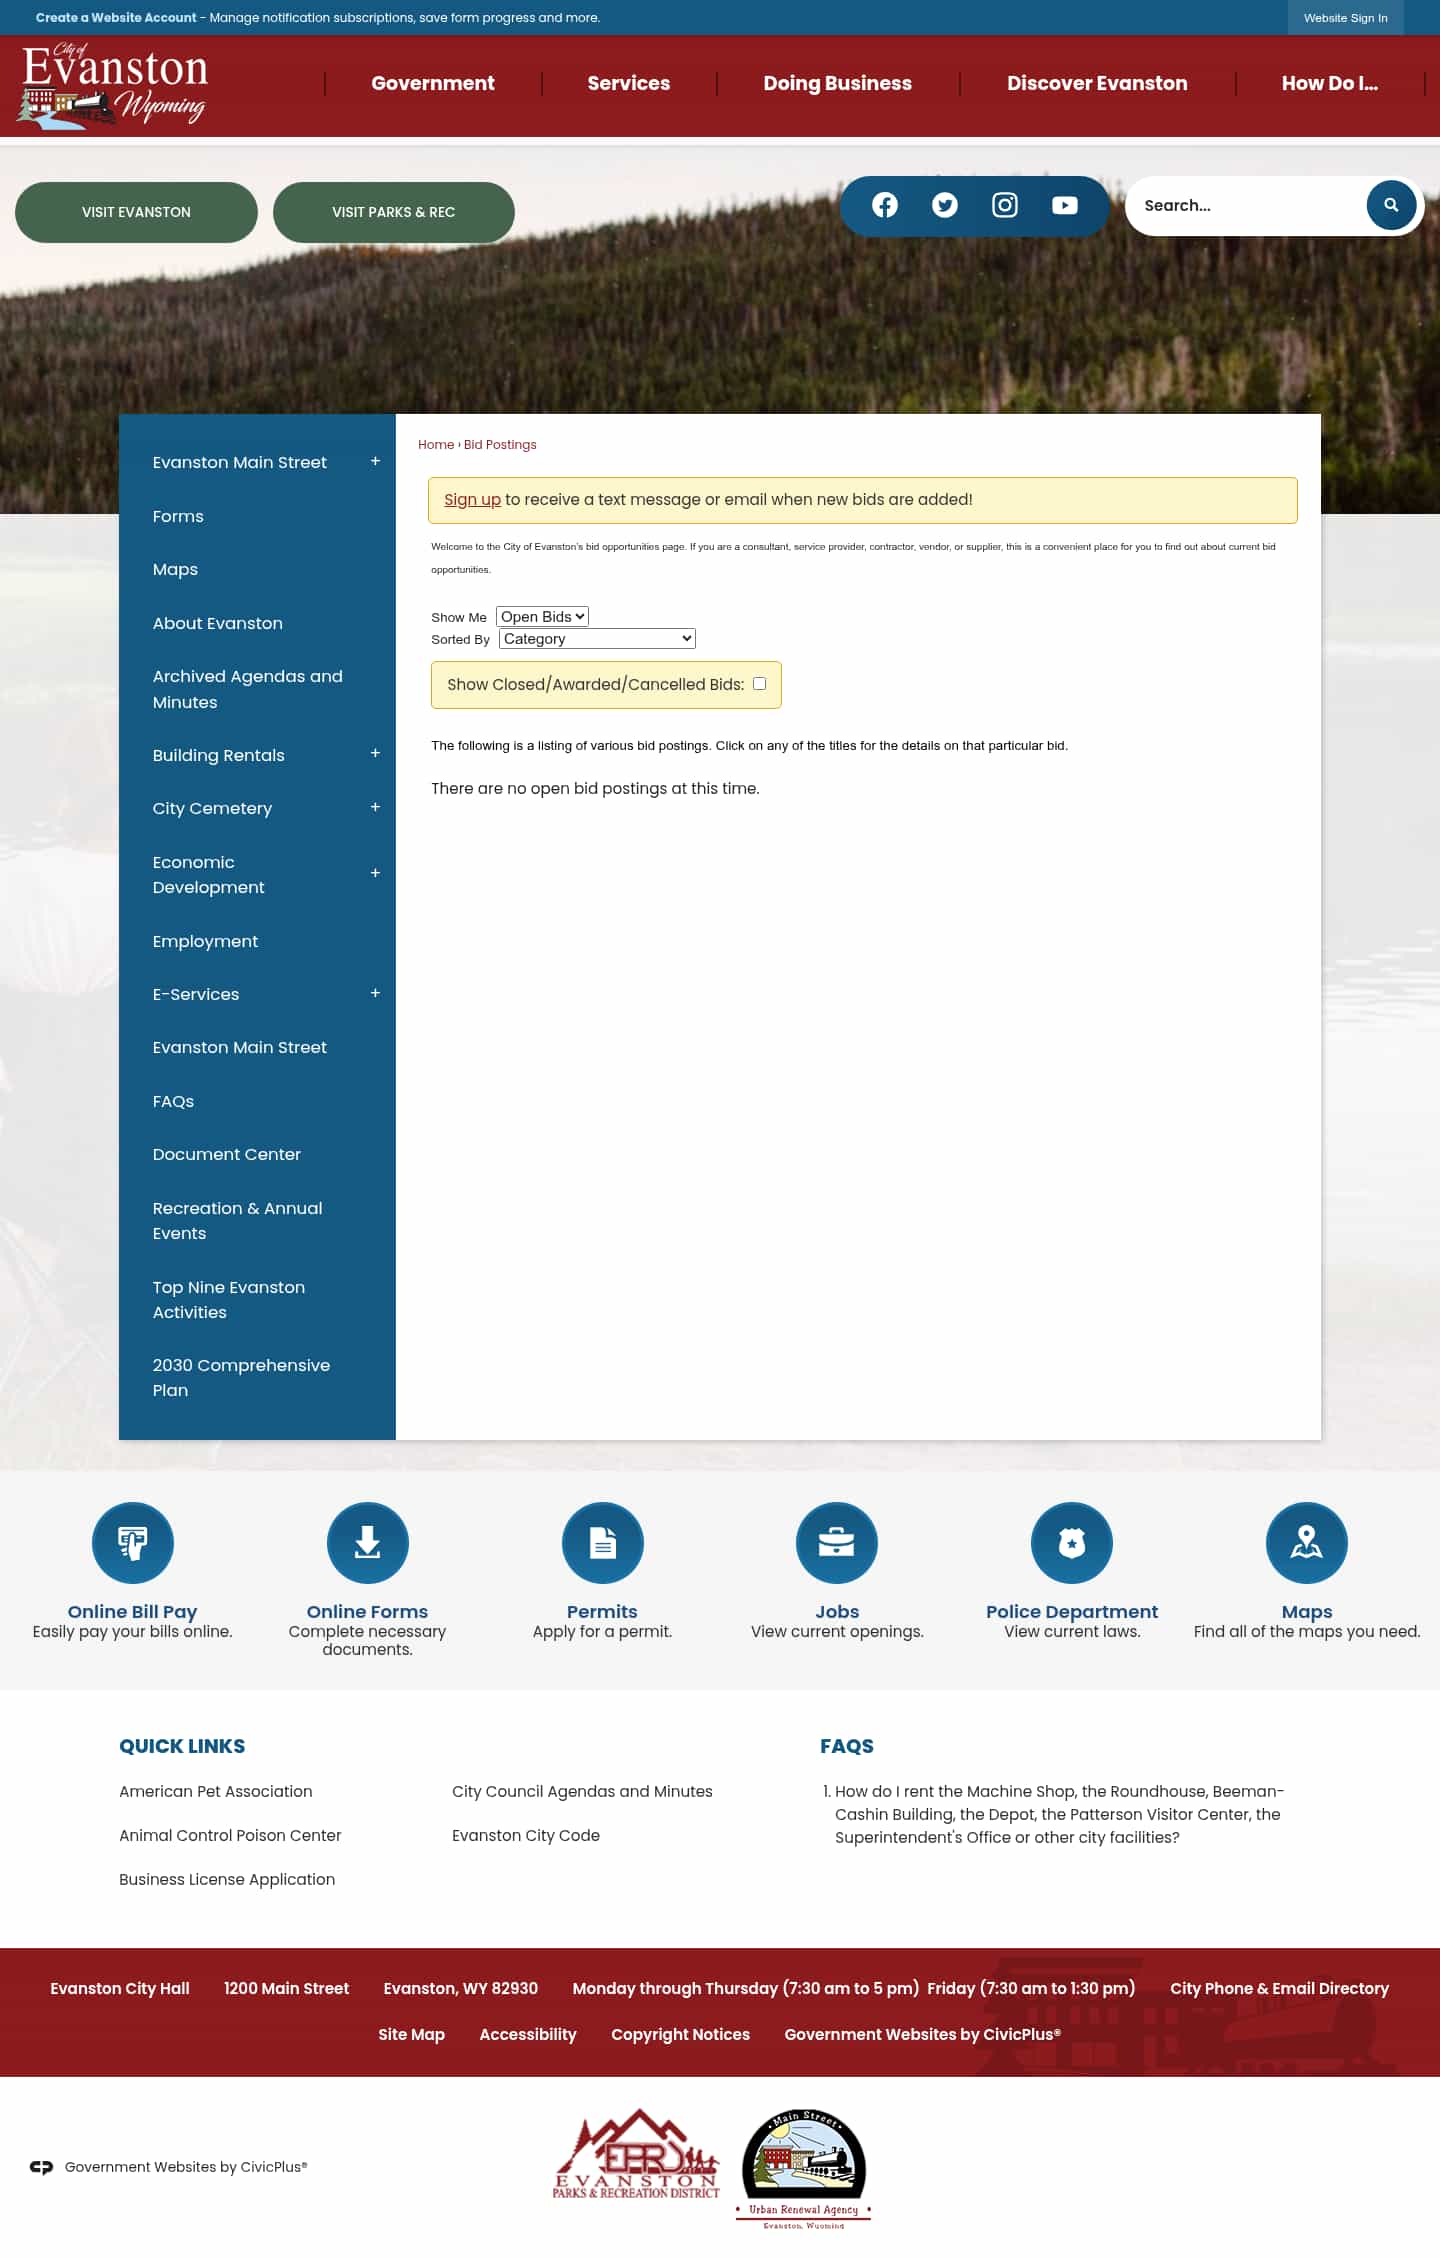Click the Permits document icon
This screenshot has height=2259, width=1440.
tap(603, 1543)
